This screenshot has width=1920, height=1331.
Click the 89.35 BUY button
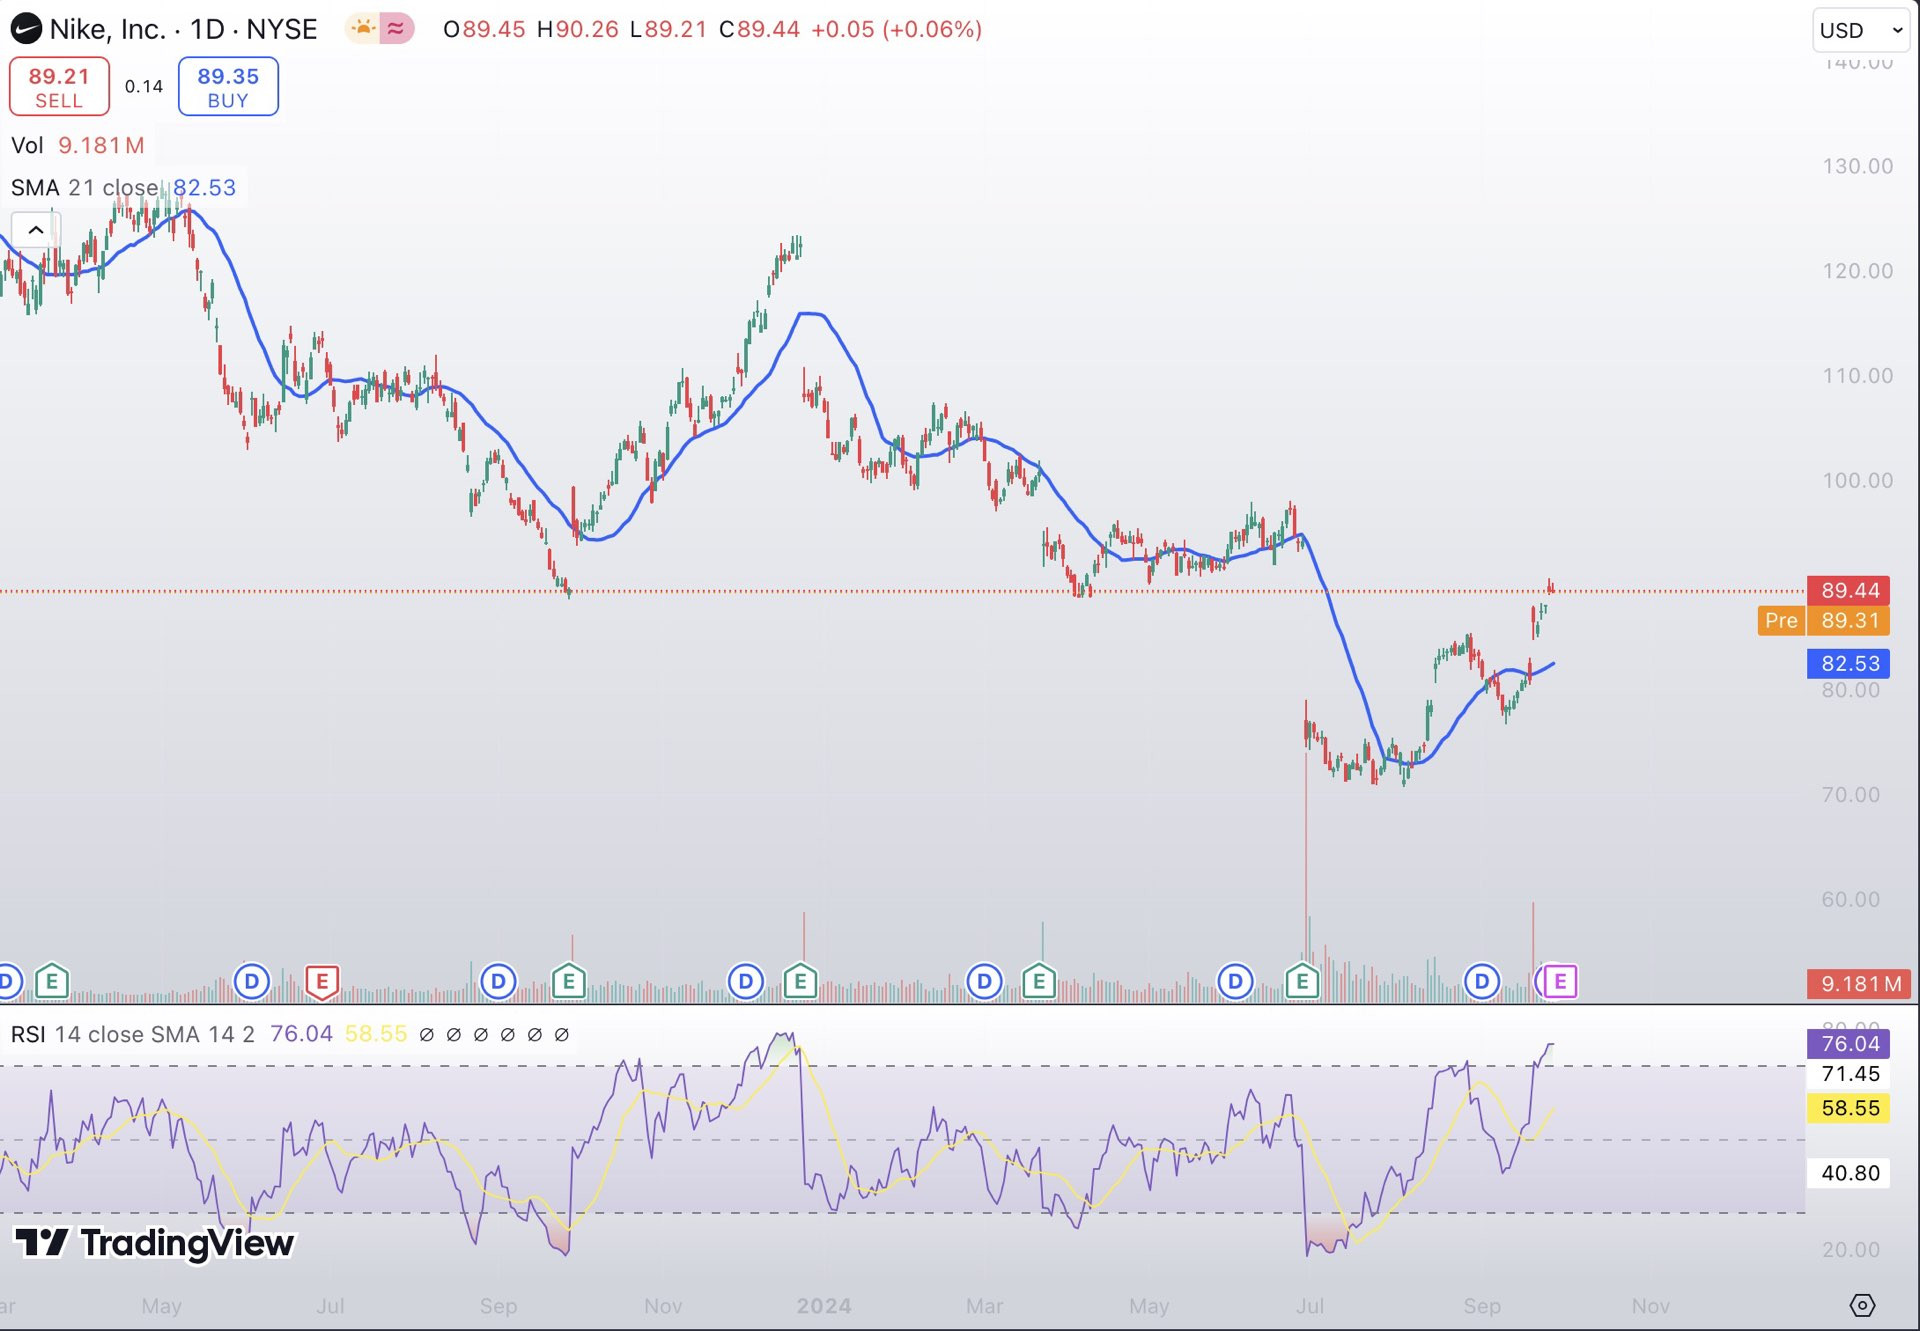[x=228, y=87]
